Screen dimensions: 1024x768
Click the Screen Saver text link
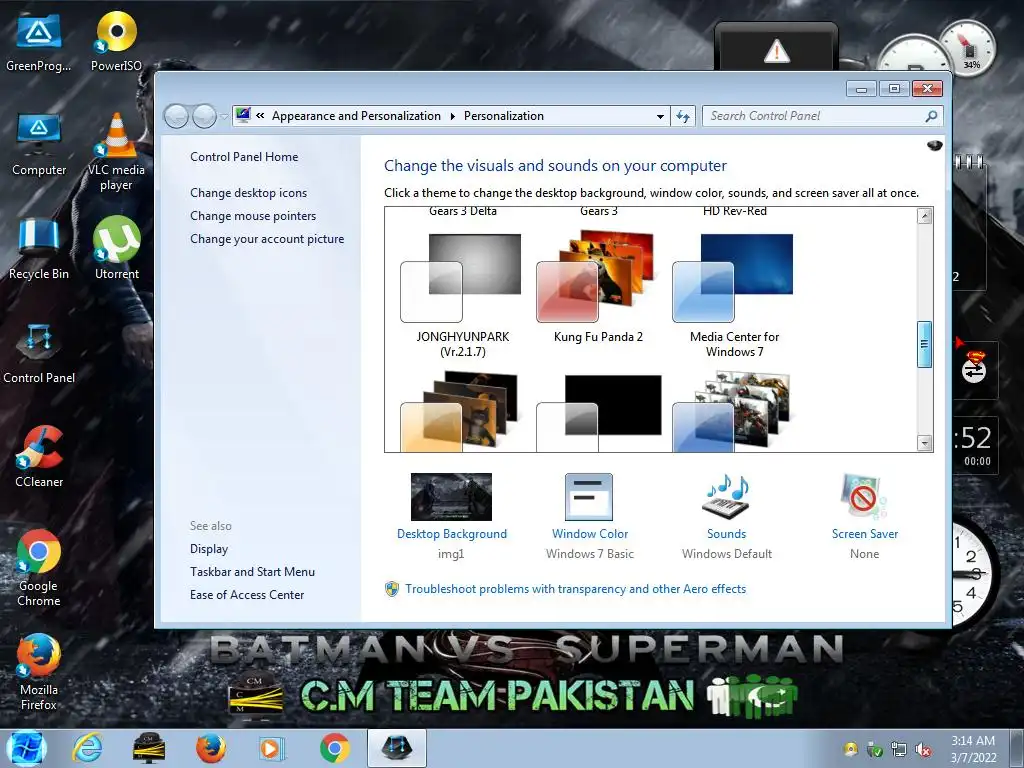tap(865, 534)
